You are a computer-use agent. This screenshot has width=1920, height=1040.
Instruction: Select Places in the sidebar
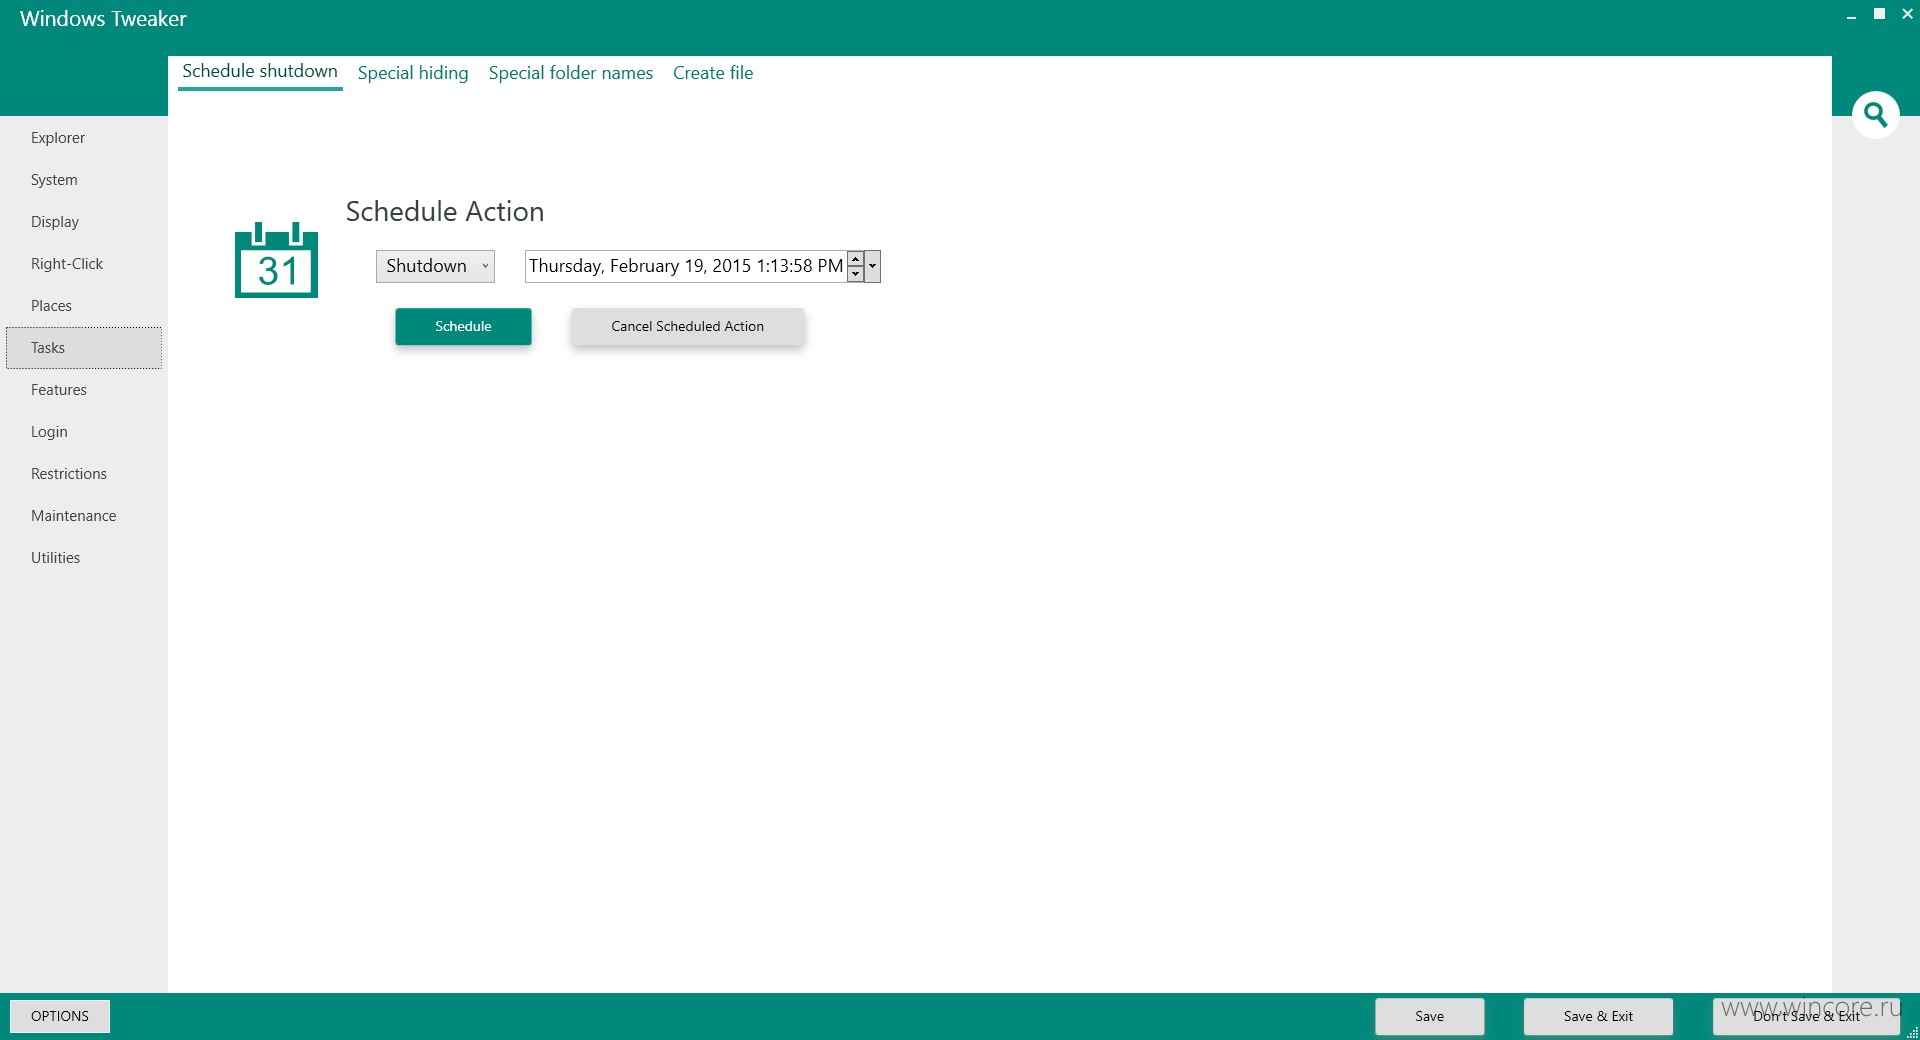[x=84, y=306]
